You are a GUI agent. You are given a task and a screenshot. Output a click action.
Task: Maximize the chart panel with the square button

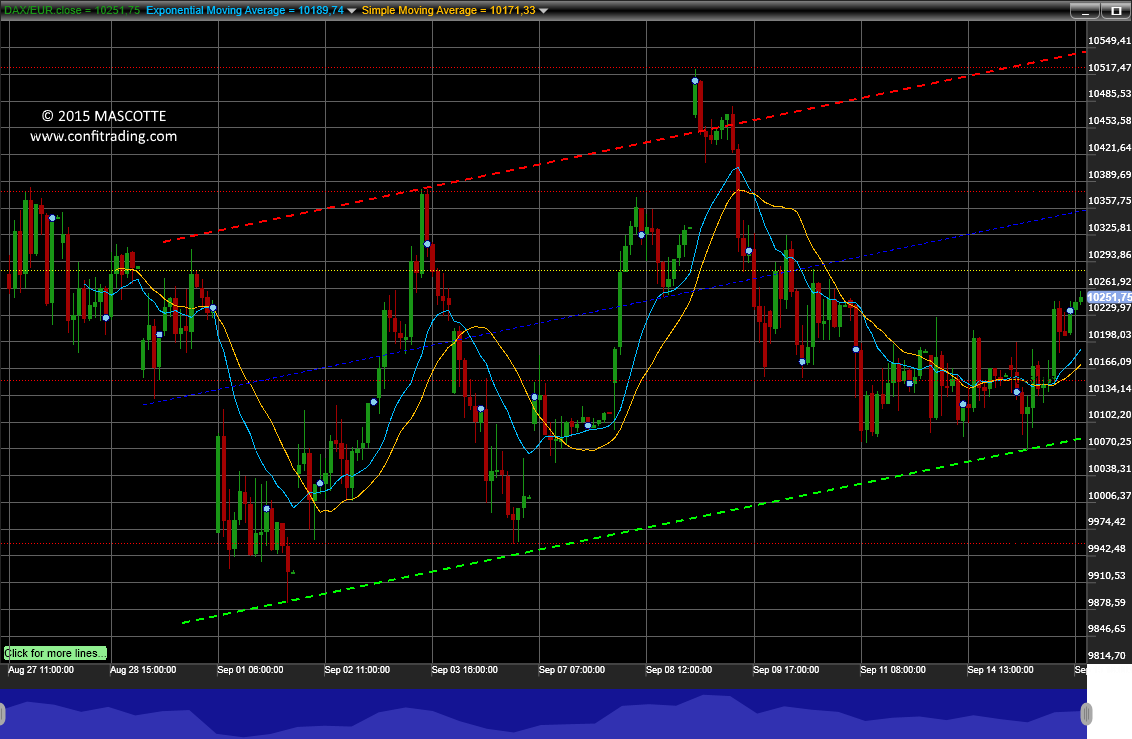(1116, 11)
